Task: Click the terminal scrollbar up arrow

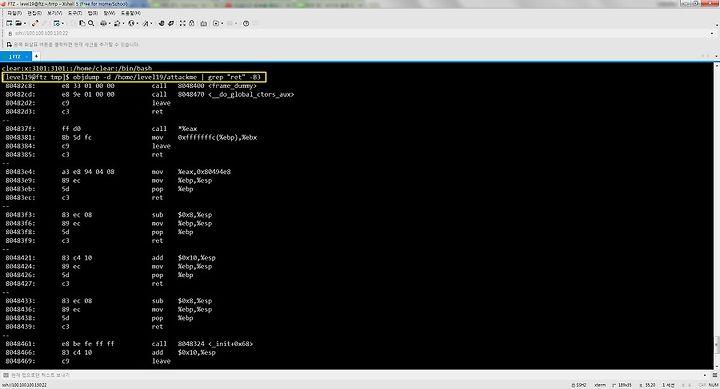Action: (716, 65)
